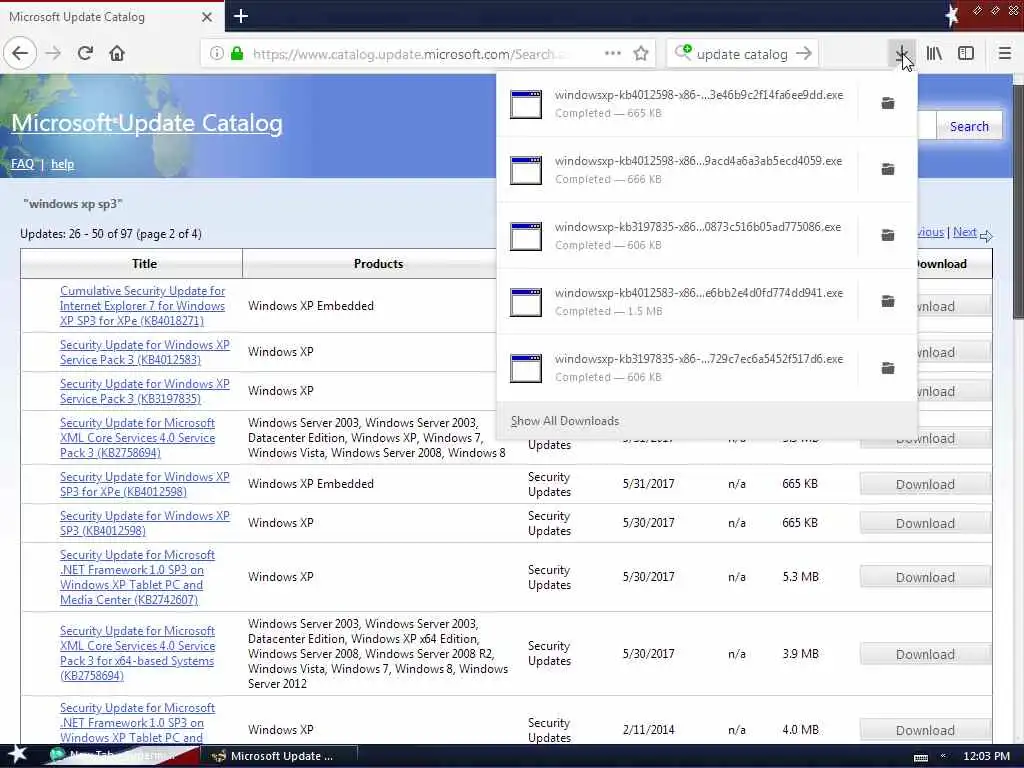The height and width of the screenshot is (768, 1024).
Task: Submit search with the go arrow
Action: pos(804,54)
